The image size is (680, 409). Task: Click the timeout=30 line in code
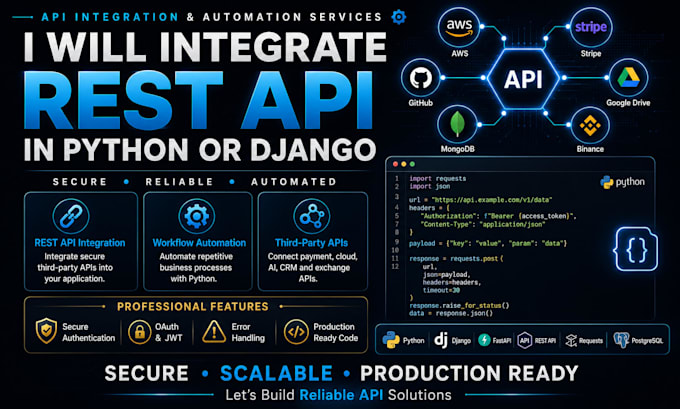441,291
